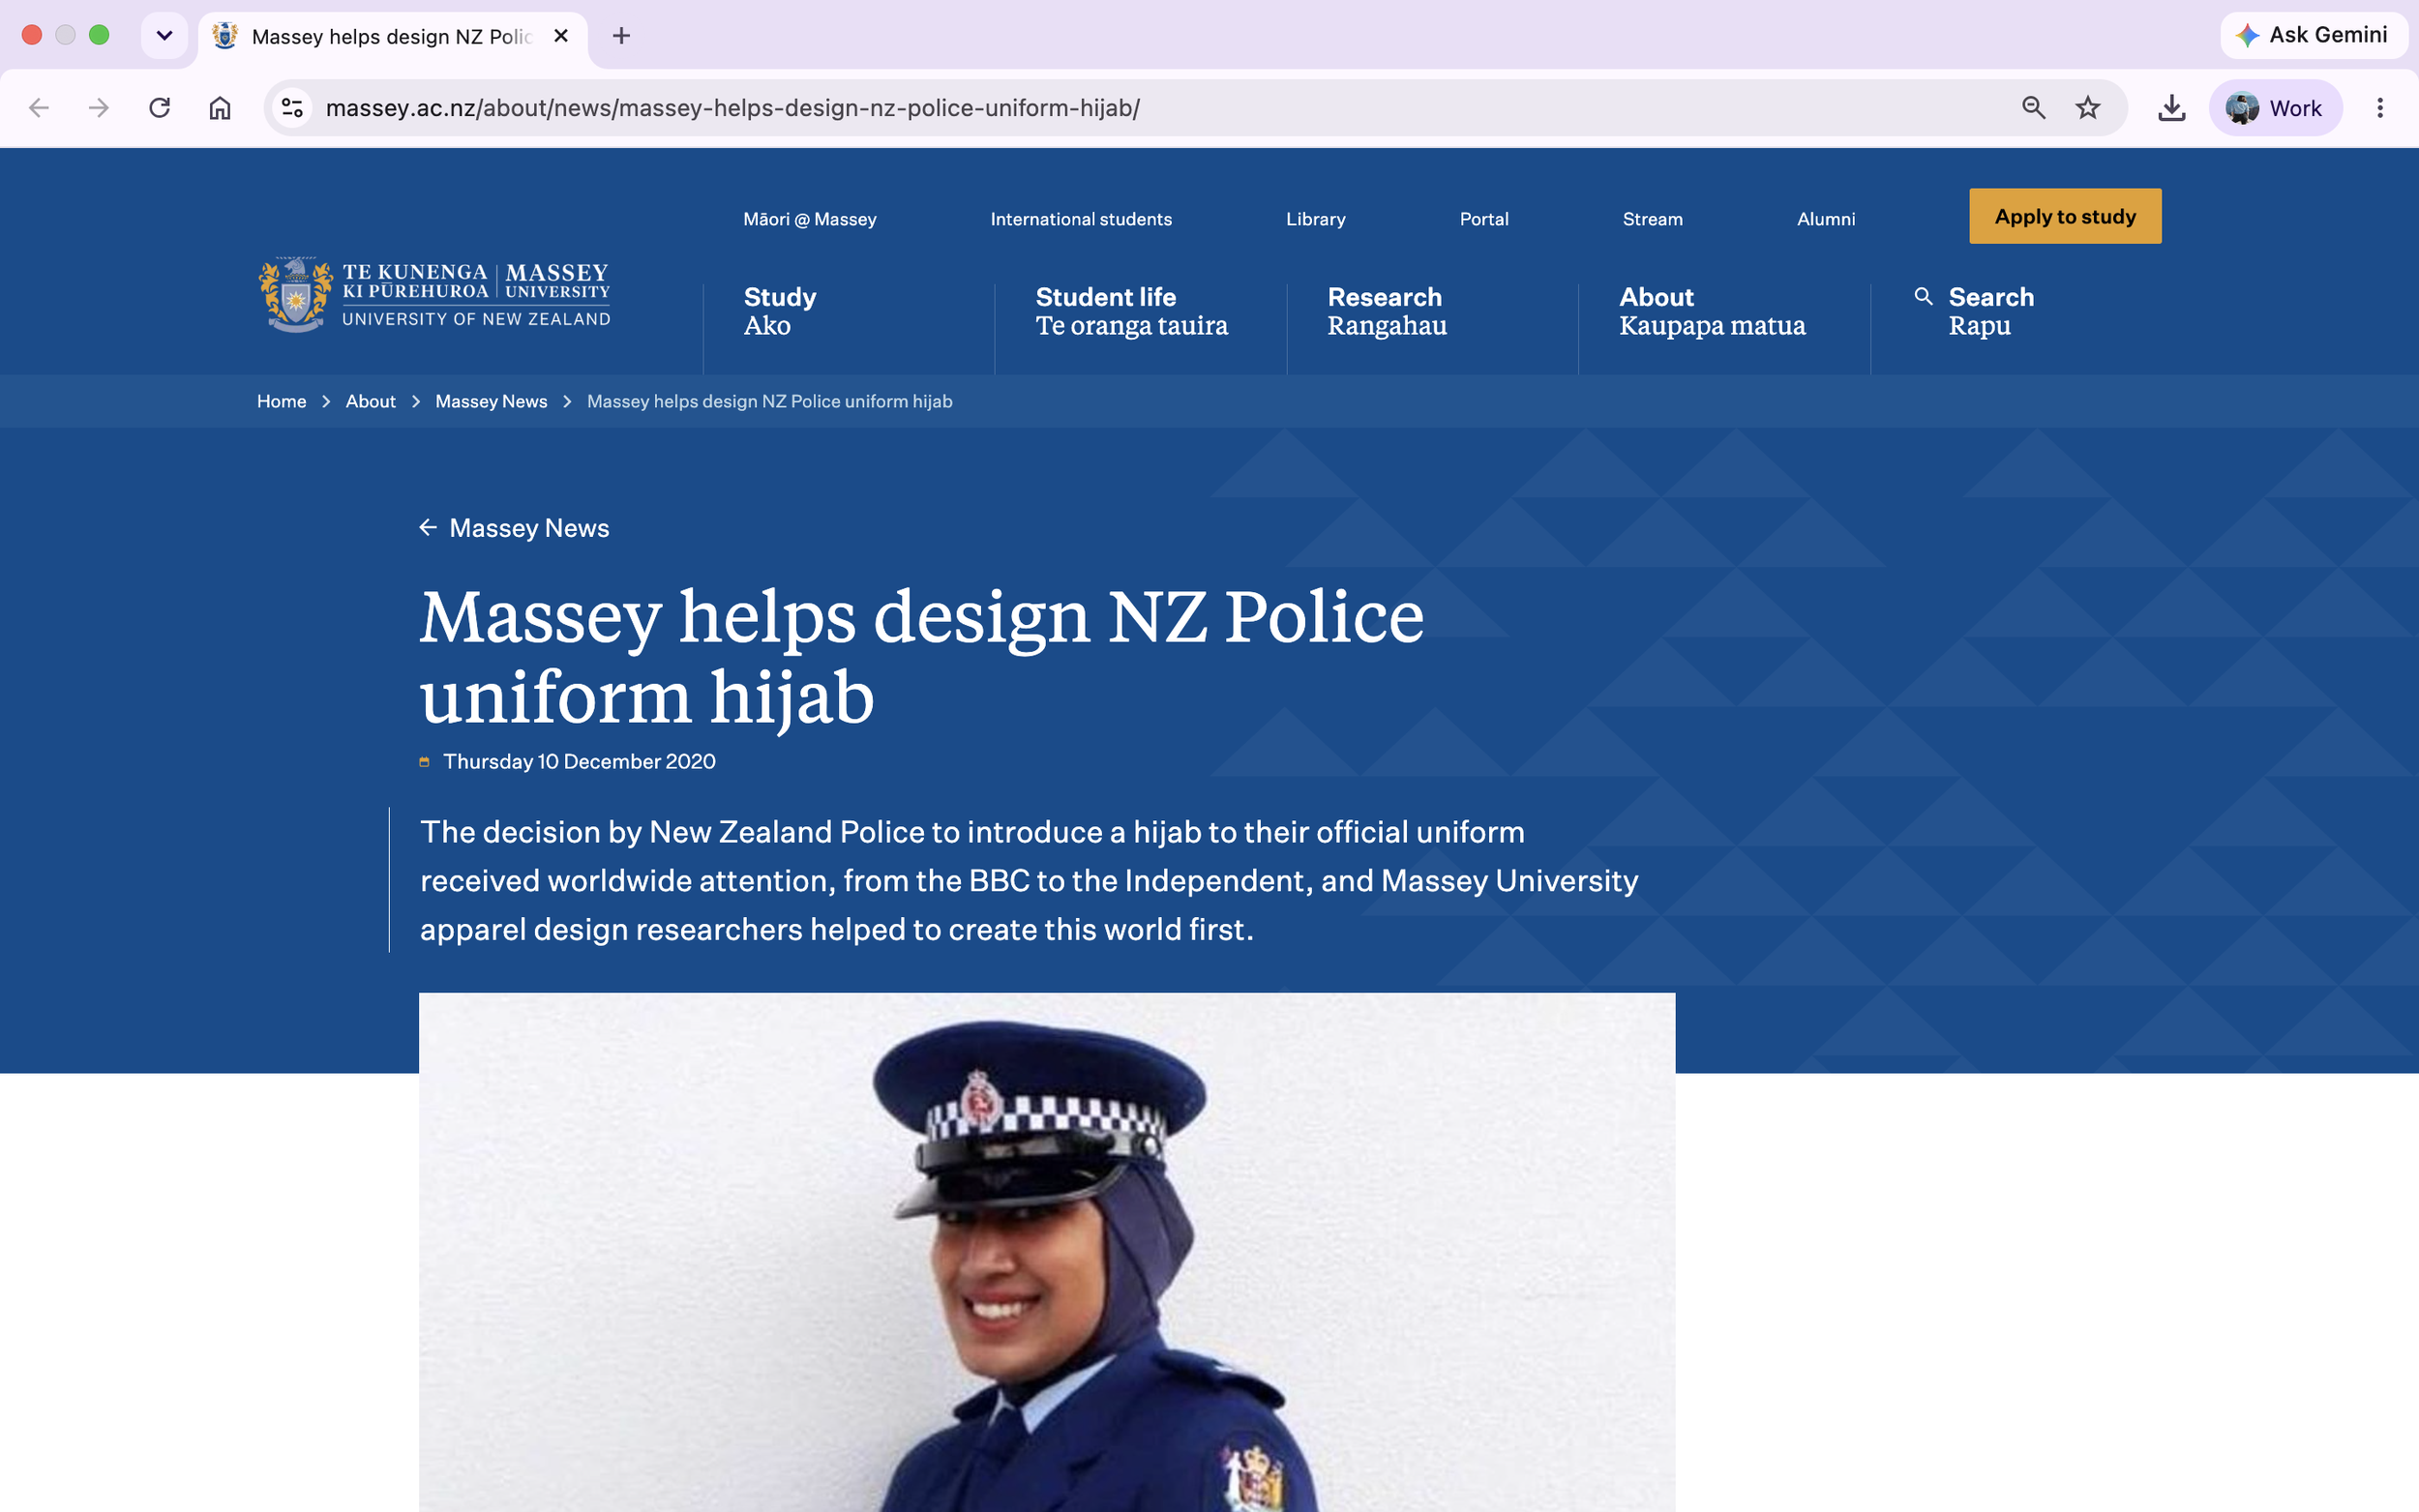Expand the tab search dropdown arrow
The height and width of the screenshot is (1512, 2419).
[165, 36]
